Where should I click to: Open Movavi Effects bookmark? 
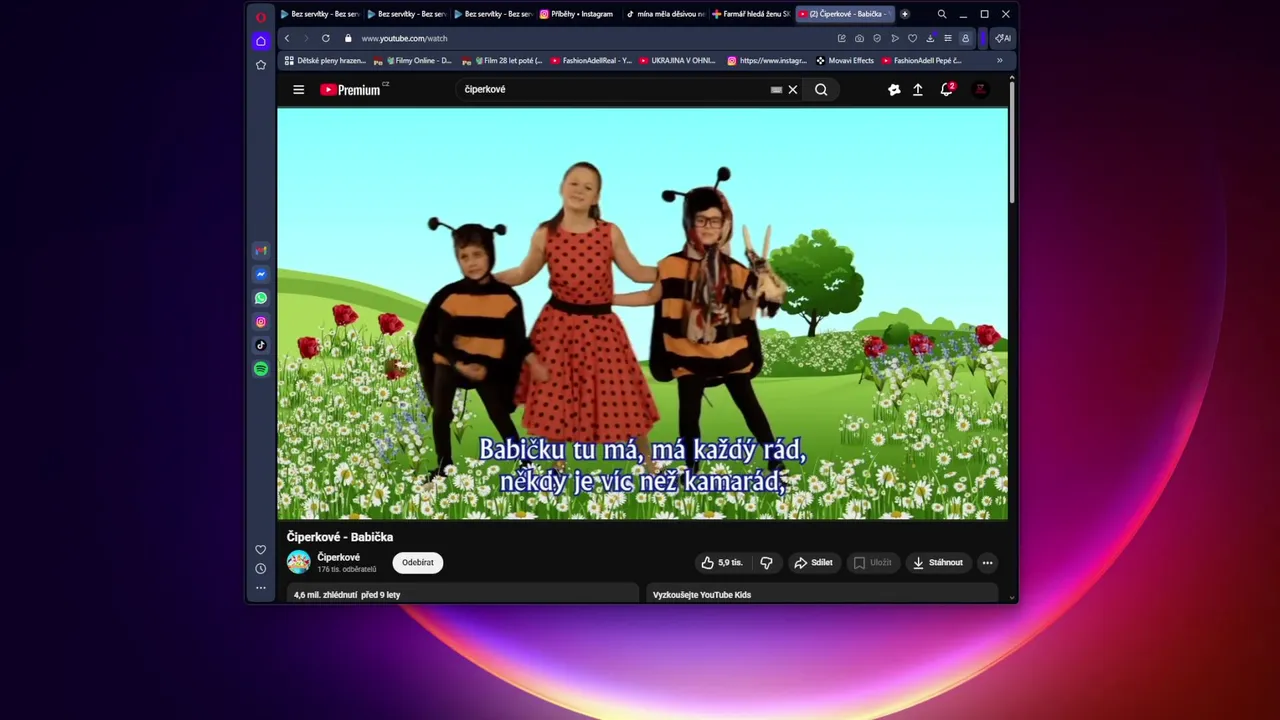click(x=845, y=60)
